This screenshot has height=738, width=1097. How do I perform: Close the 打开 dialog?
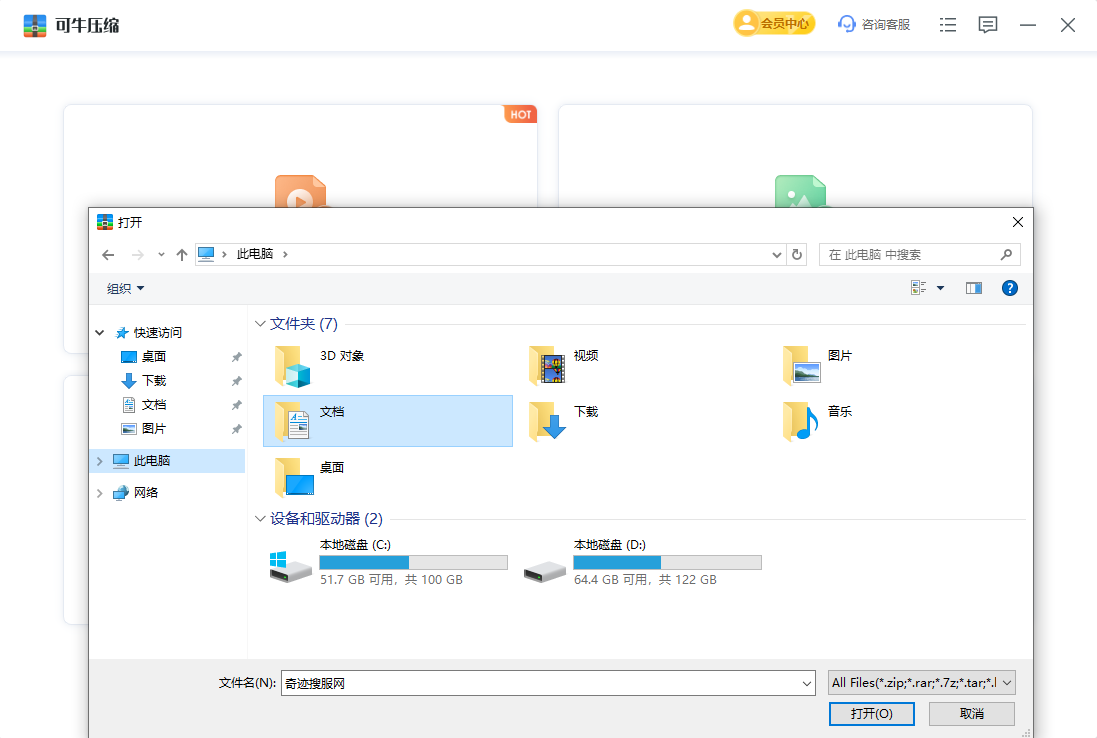[1018, 222]
